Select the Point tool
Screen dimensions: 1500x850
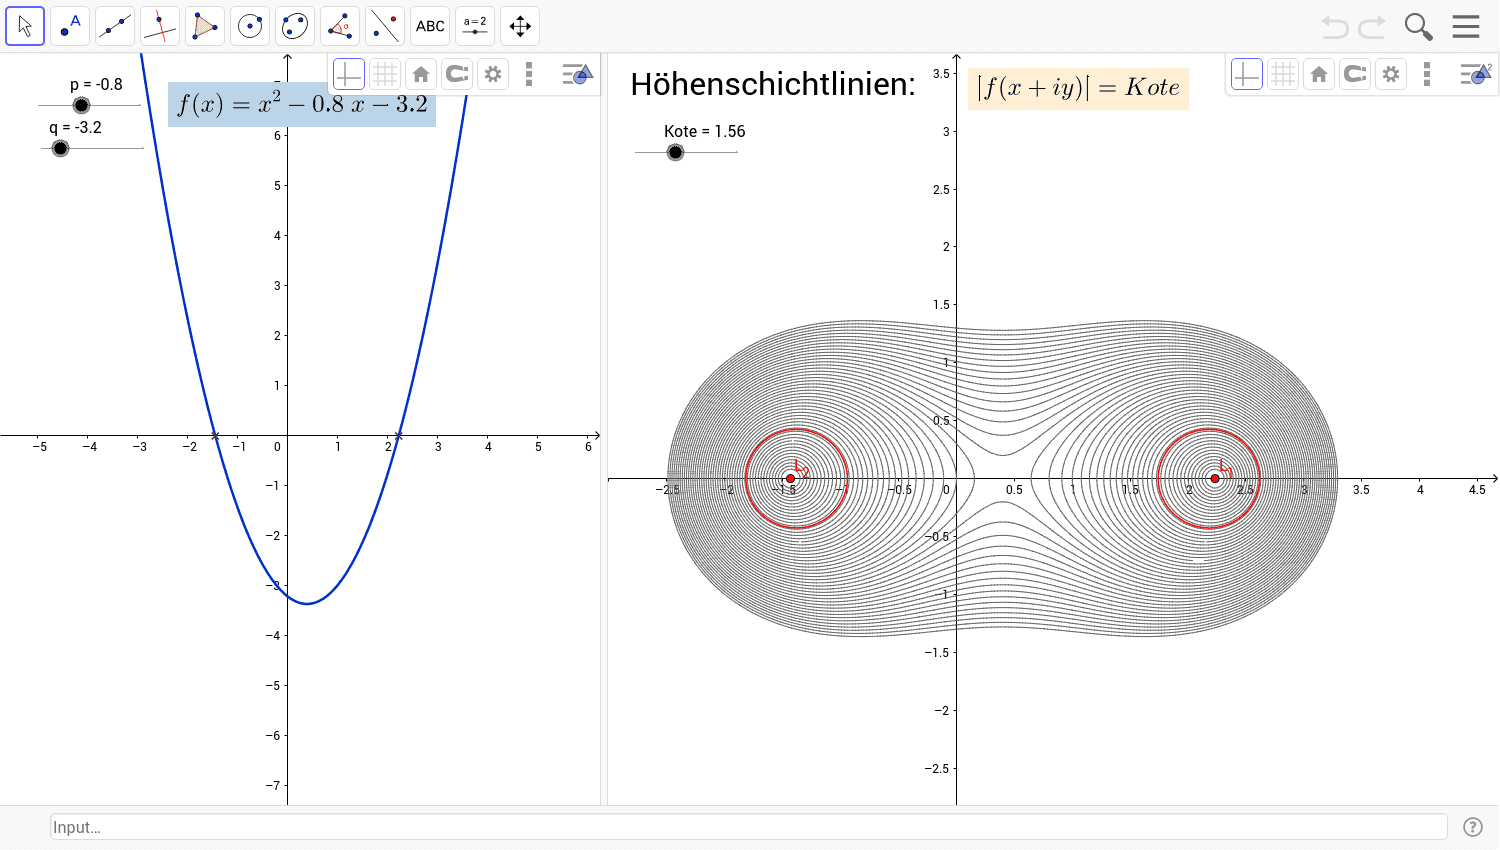(x=70, y=26)
